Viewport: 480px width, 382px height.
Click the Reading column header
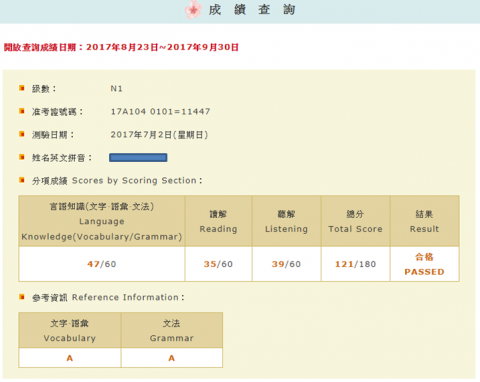219,221
